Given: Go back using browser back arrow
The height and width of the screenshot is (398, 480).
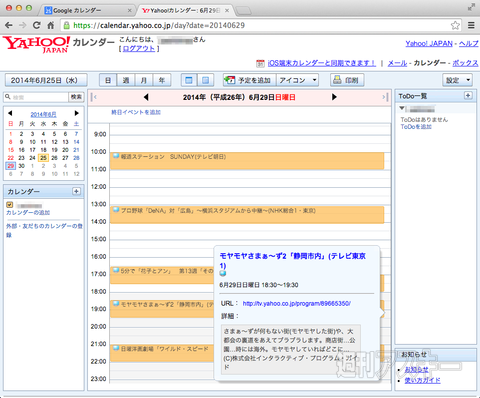Looking at the screenshot, I should pos(9,25).
